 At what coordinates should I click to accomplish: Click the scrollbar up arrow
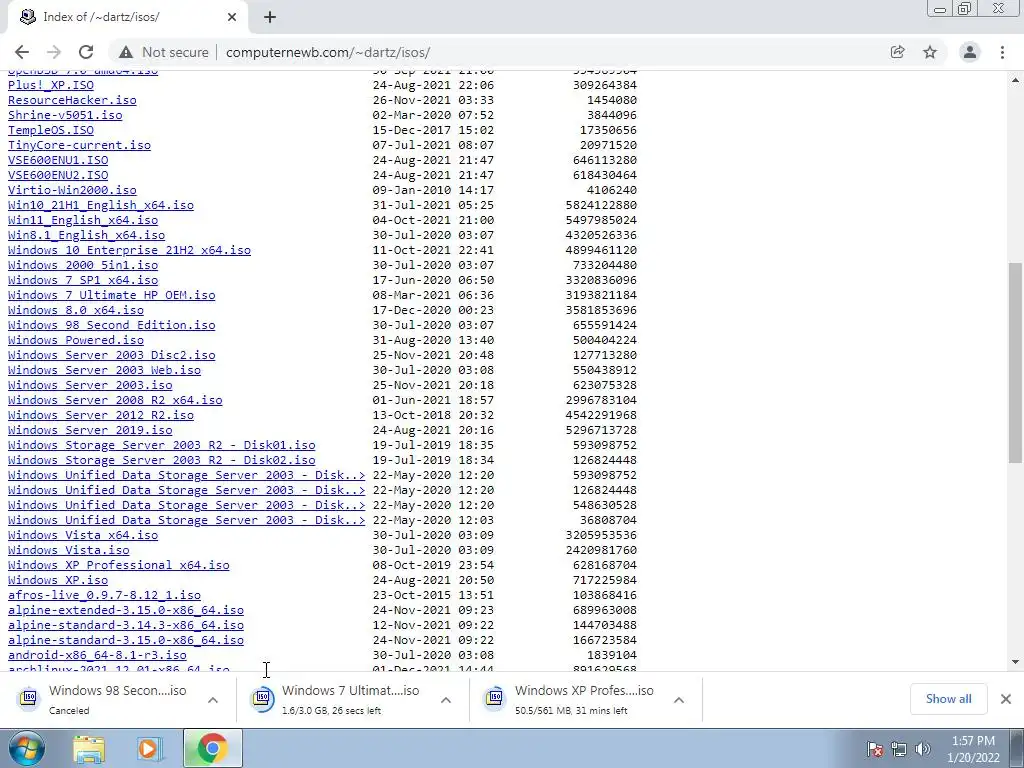pyautogui.click(x=1015, y=80)
